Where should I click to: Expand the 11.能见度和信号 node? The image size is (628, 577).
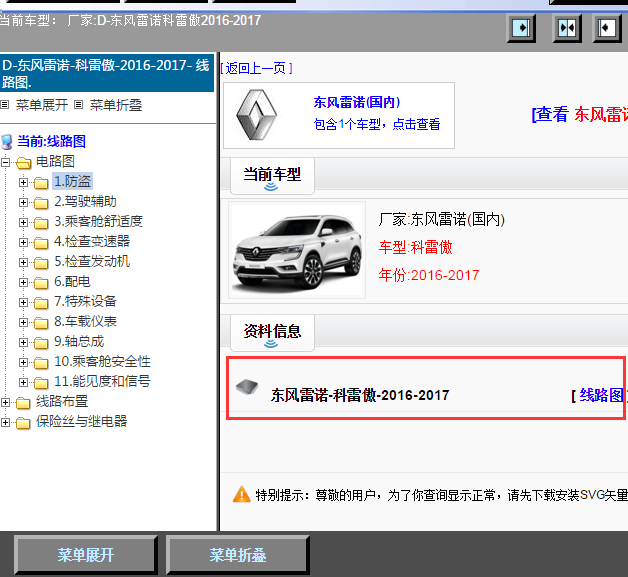tap(23, 382)
